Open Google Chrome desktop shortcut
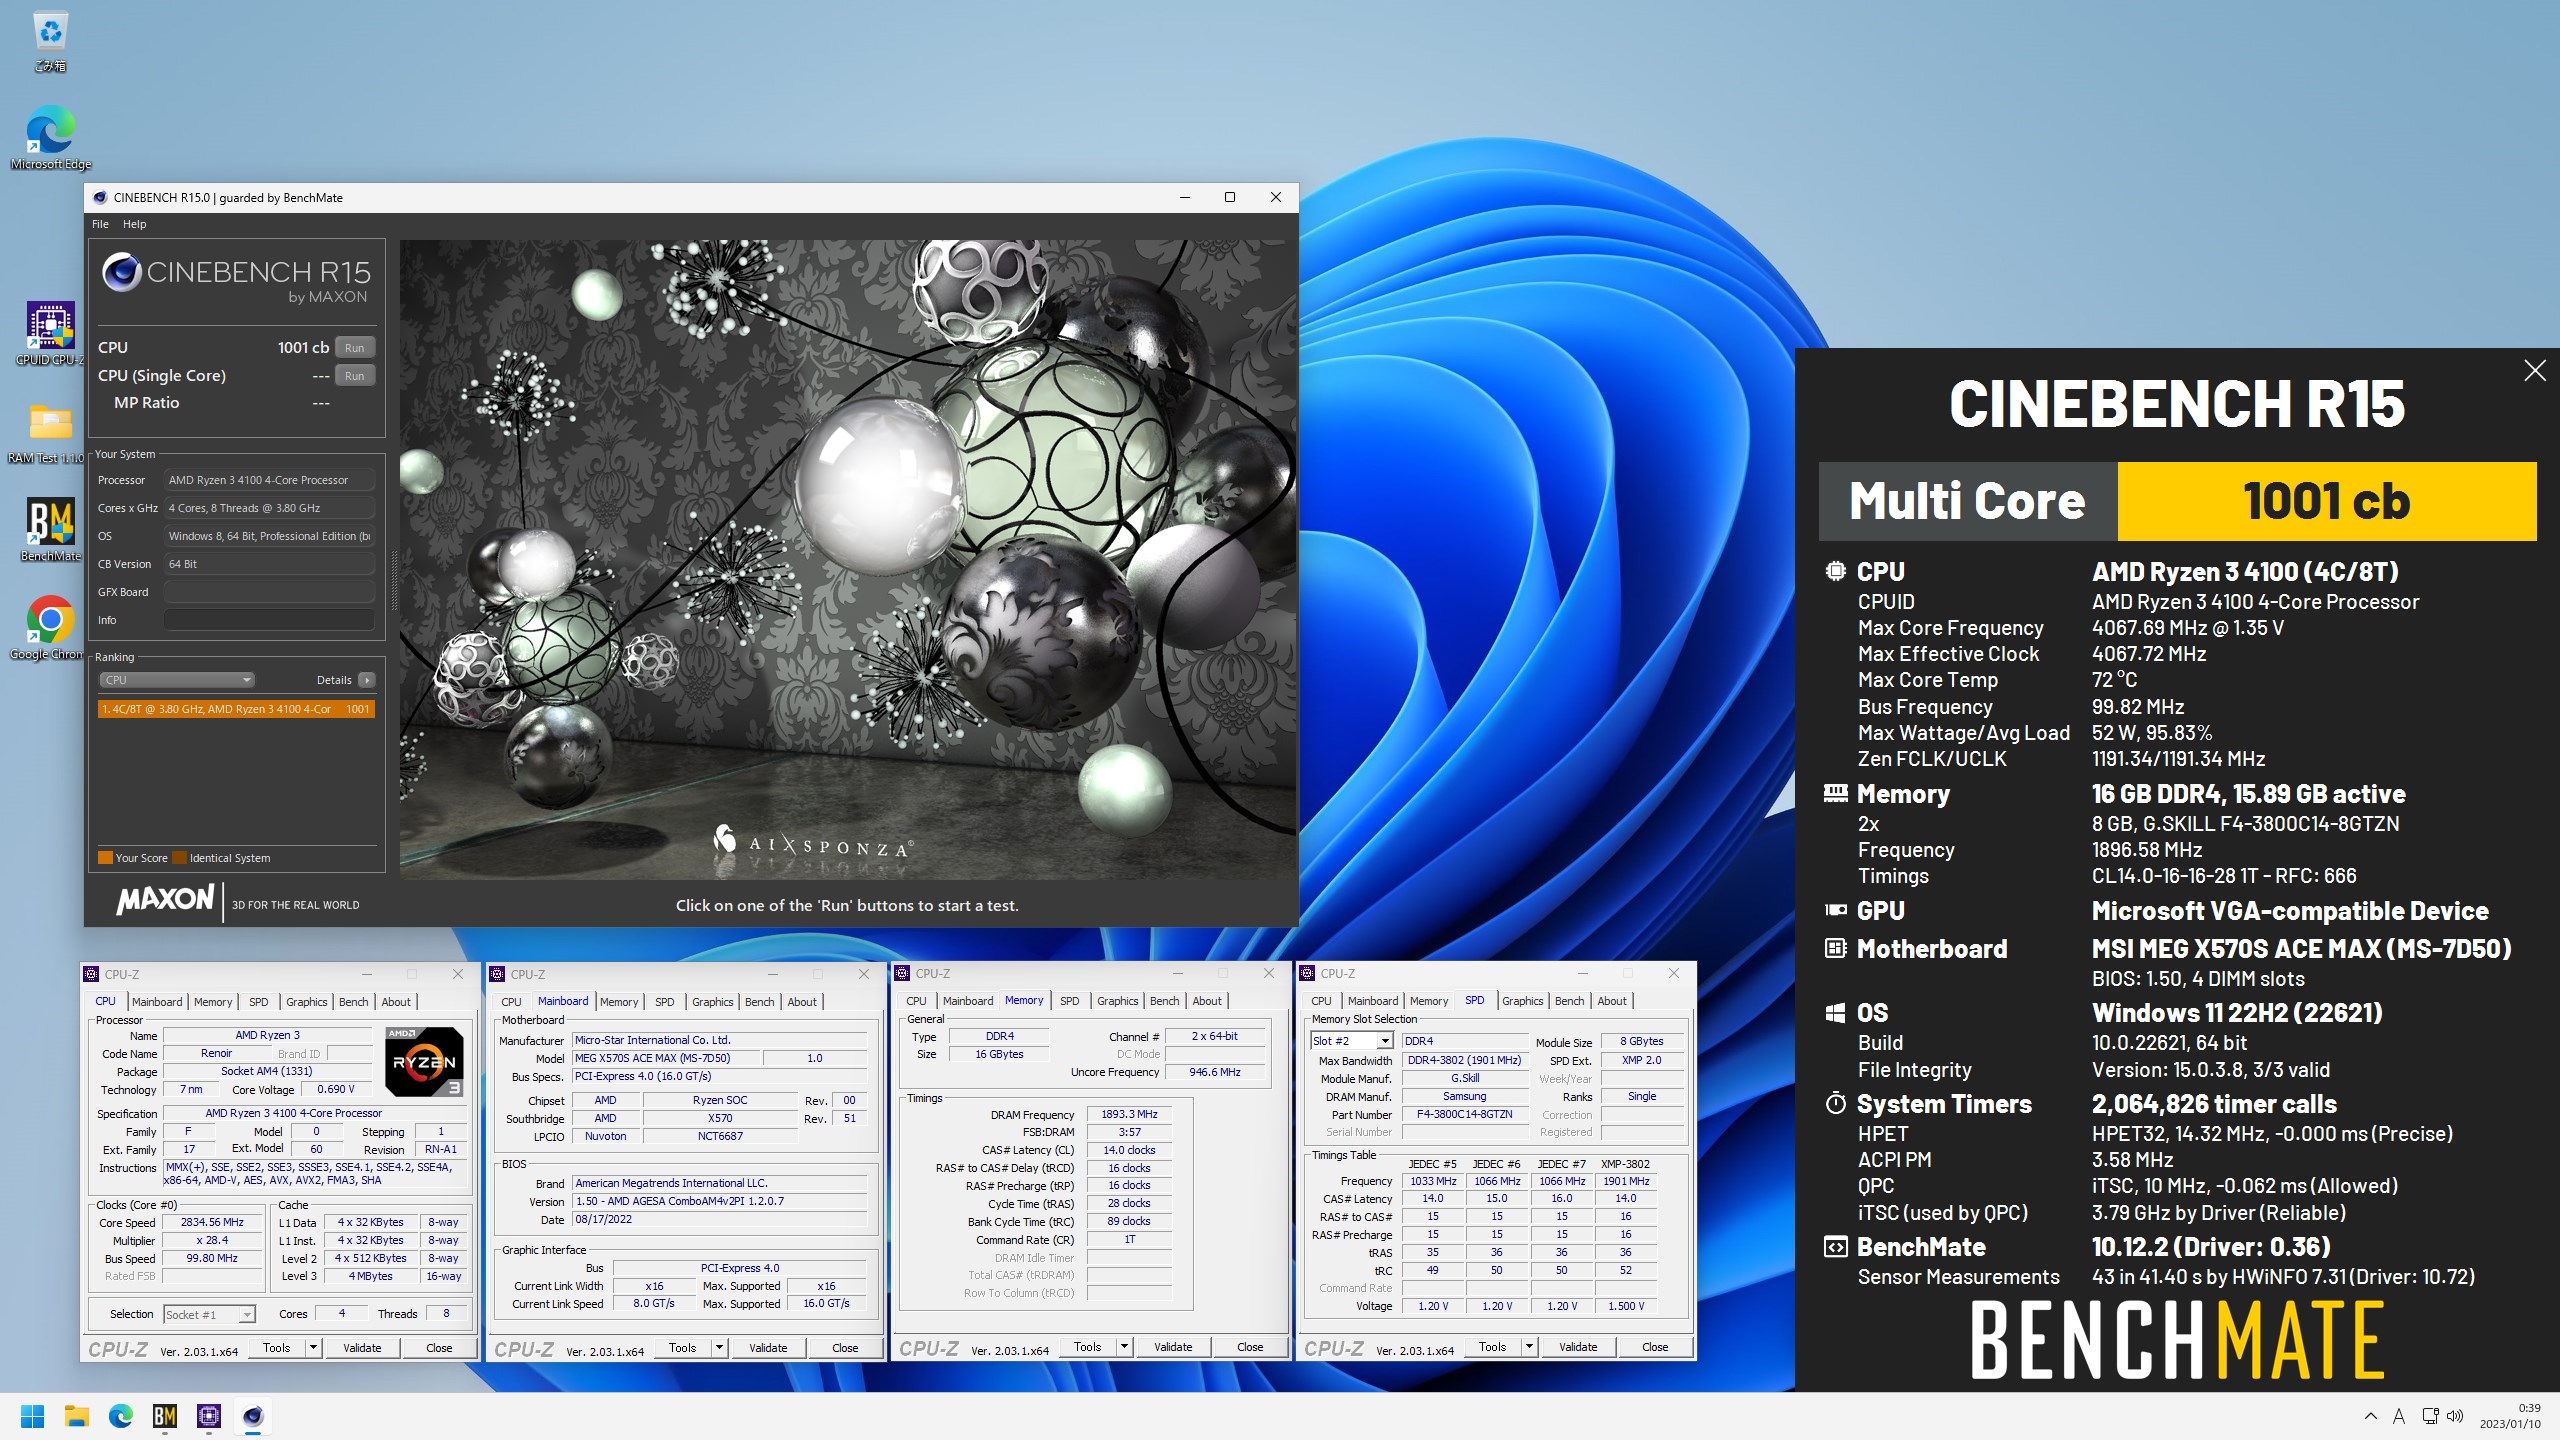Screen dimensions: 2560x1440 point(50,628)
